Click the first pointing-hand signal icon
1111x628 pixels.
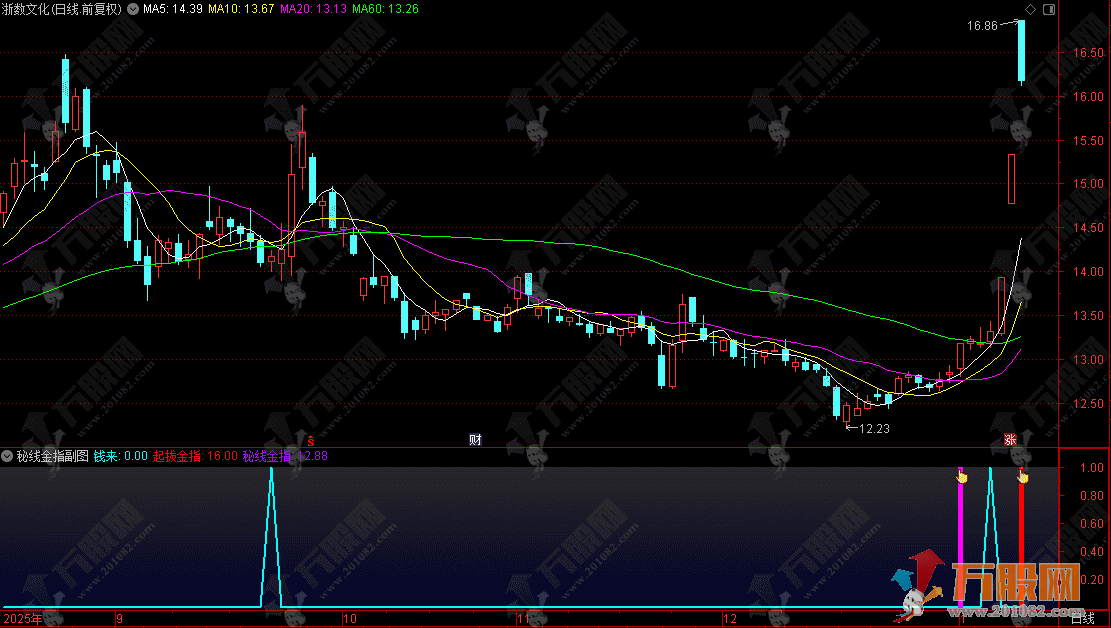pos(962,476)
